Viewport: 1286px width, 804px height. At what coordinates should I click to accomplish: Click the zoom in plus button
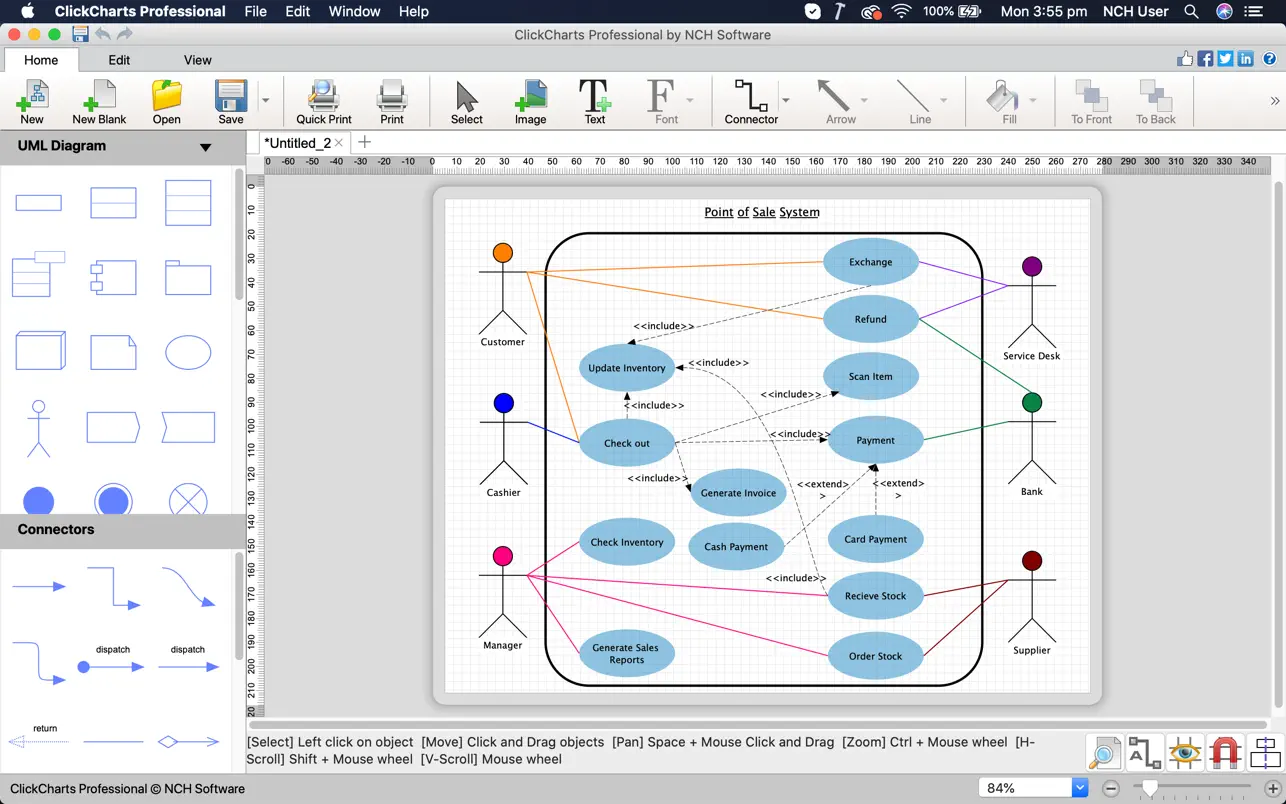click(1272, 789)
